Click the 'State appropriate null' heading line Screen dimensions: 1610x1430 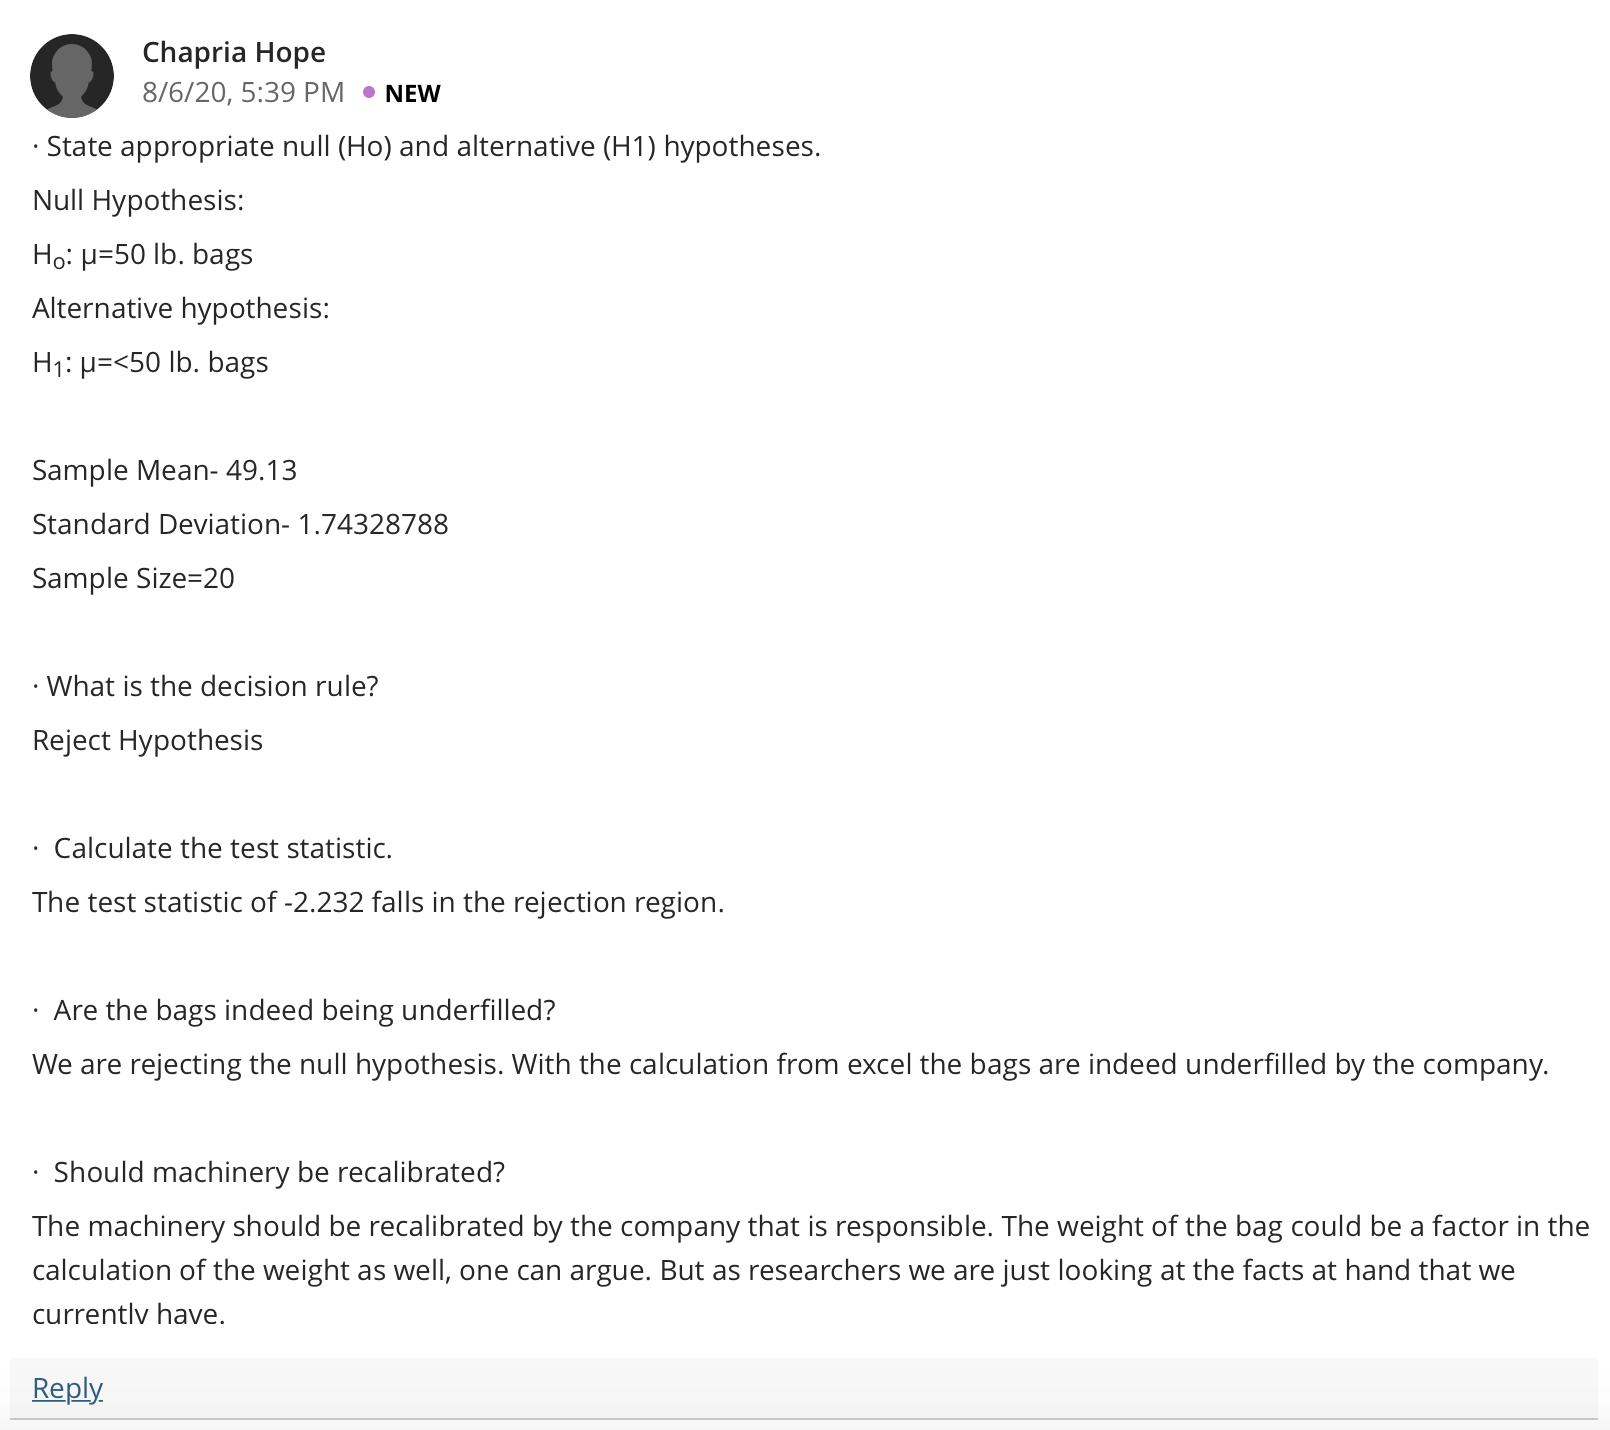tap(427, 146)
